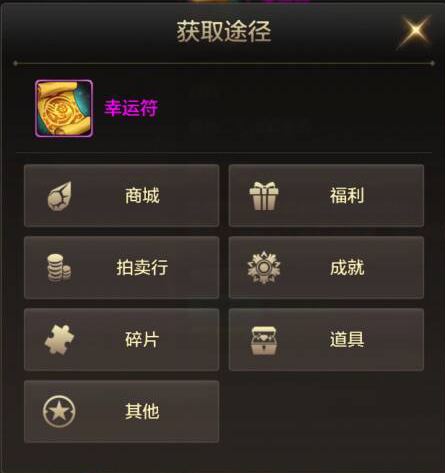The height and width of the screenshot is (473, 445).
Task: Click the 获取途径 dialog title
Action: pos(224,31)
